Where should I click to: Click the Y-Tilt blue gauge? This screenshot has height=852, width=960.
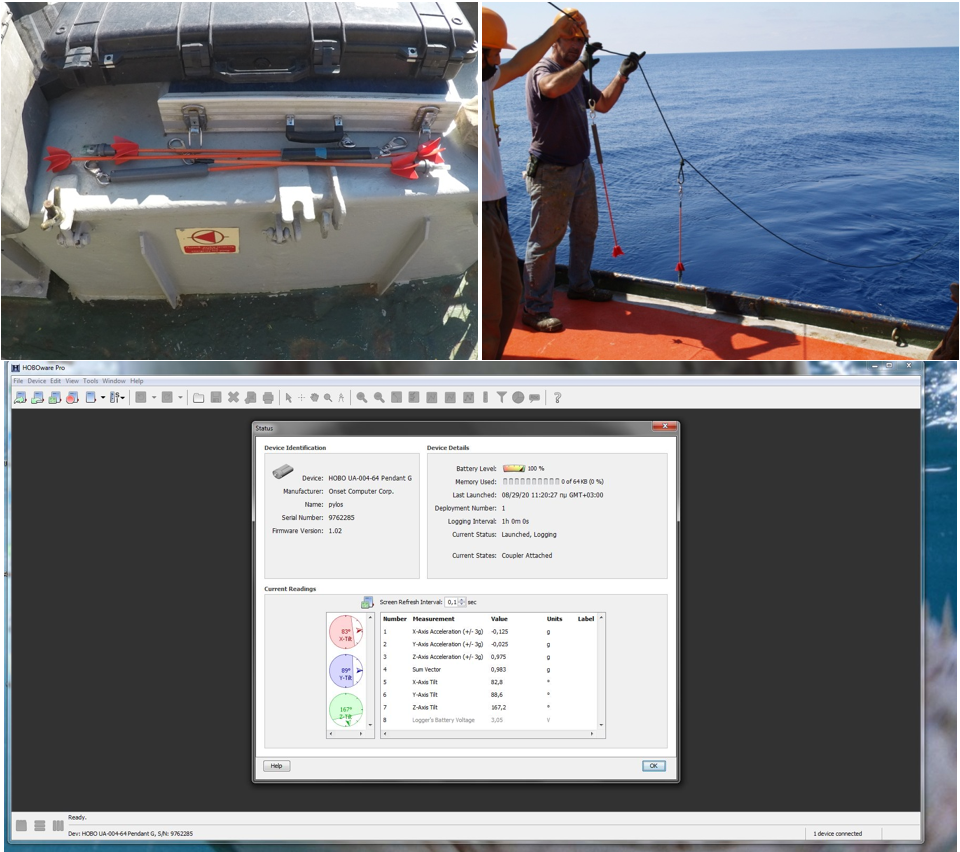pyautogui.click(x=346, y=671)
